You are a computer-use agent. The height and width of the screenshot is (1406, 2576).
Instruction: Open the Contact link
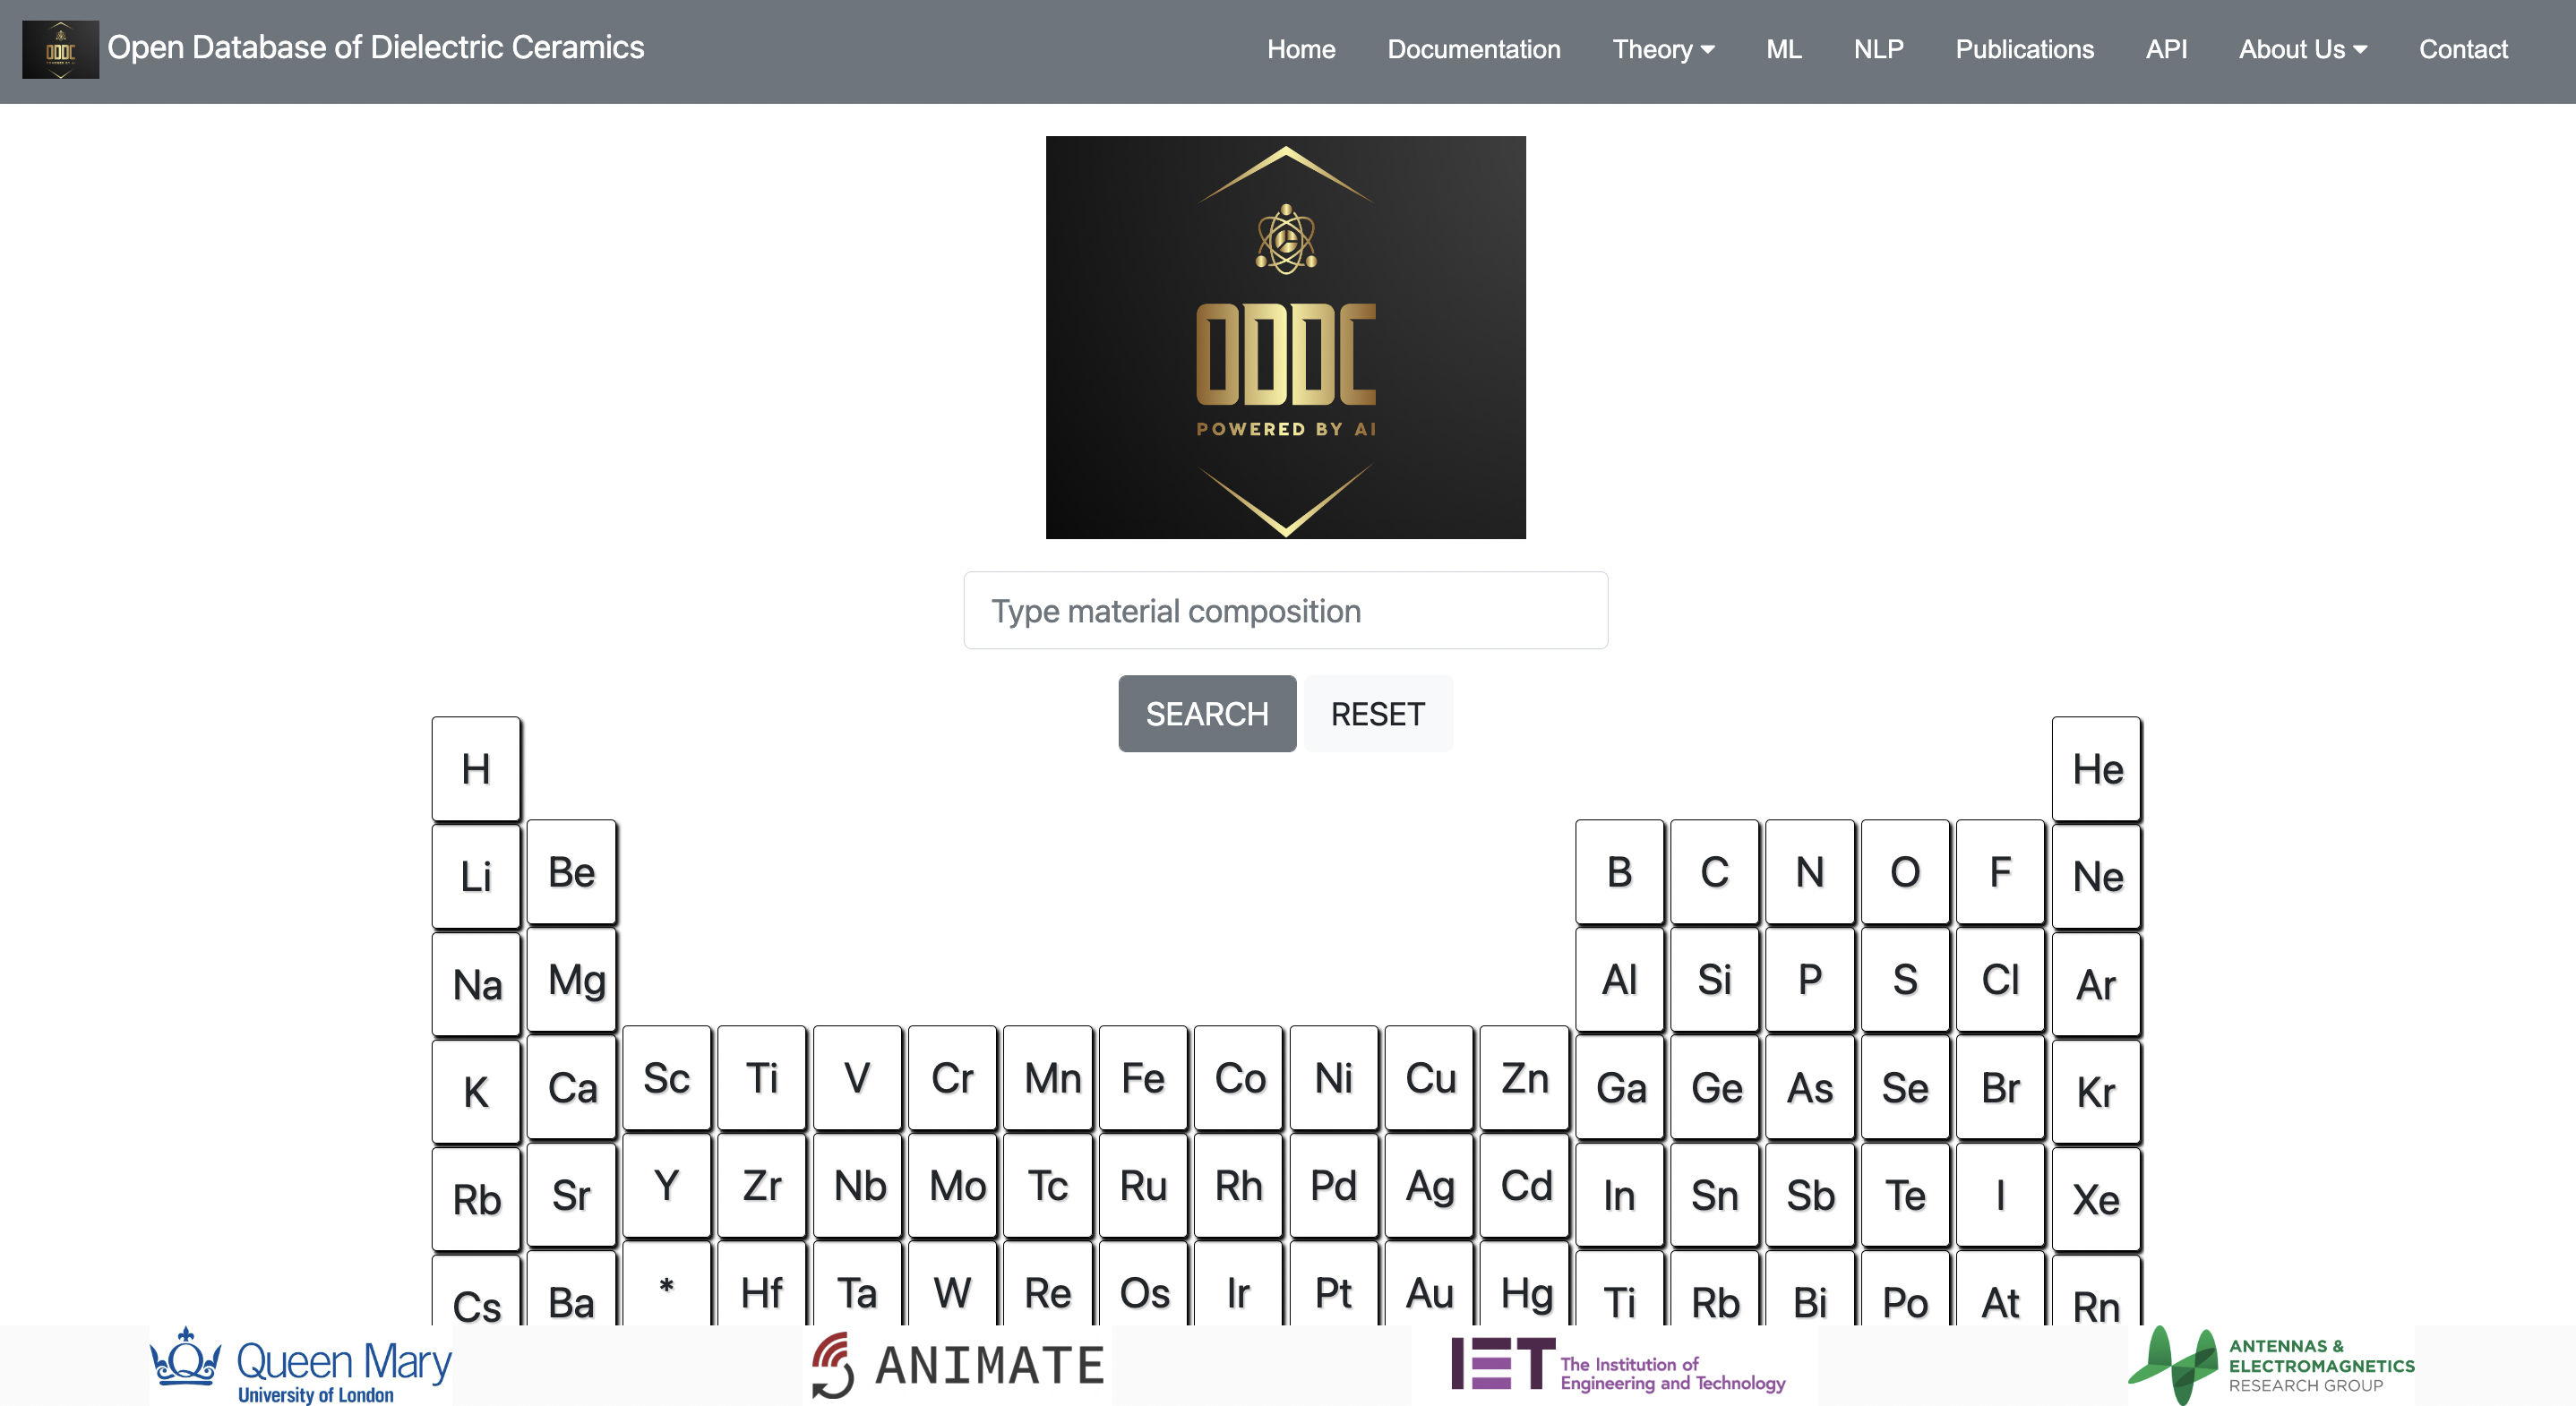(2462, 49)
